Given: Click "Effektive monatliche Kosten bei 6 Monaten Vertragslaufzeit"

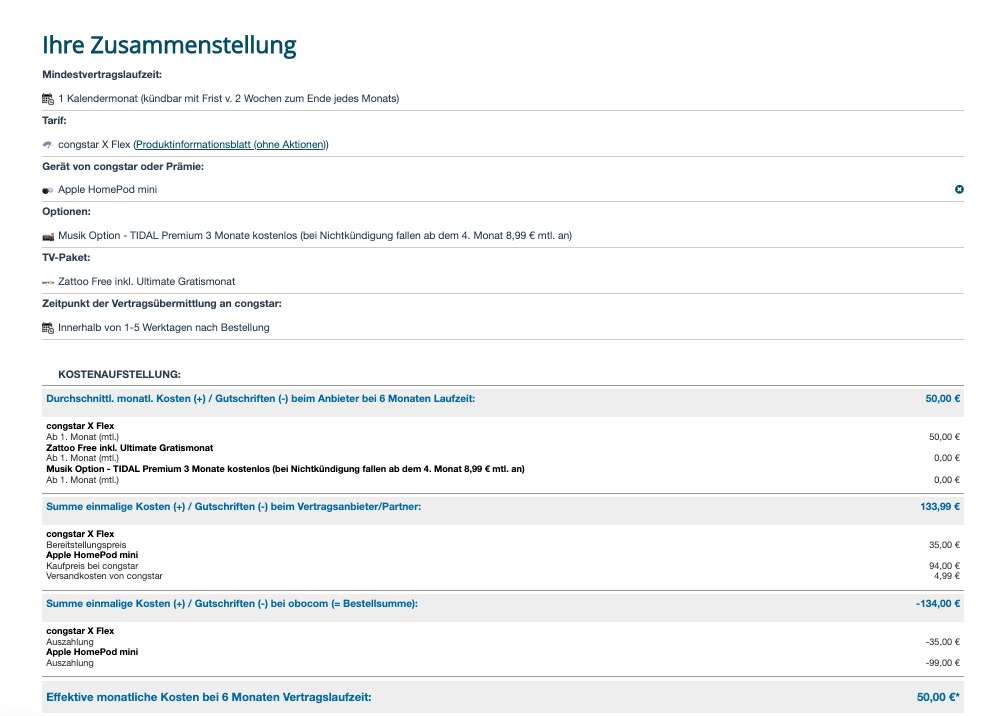Looking at the screenshot, I should (x=209, y=697).
